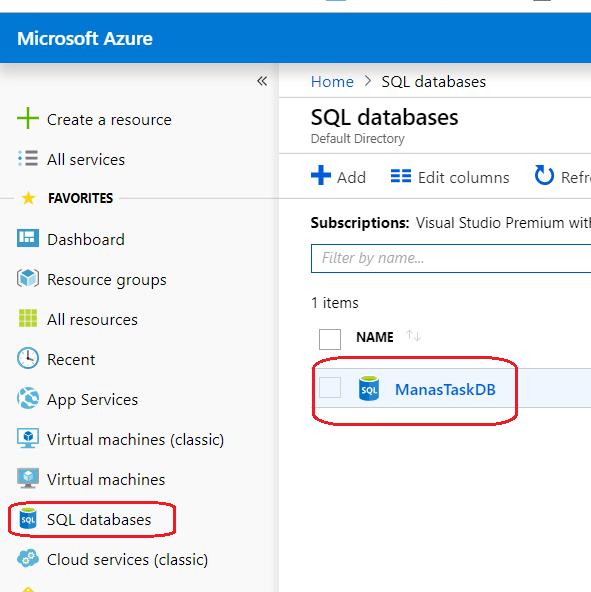This screenshot has height=592, width=591.
Task: Open the ManasTaskDB database link
Action: (x=445, y=390)
